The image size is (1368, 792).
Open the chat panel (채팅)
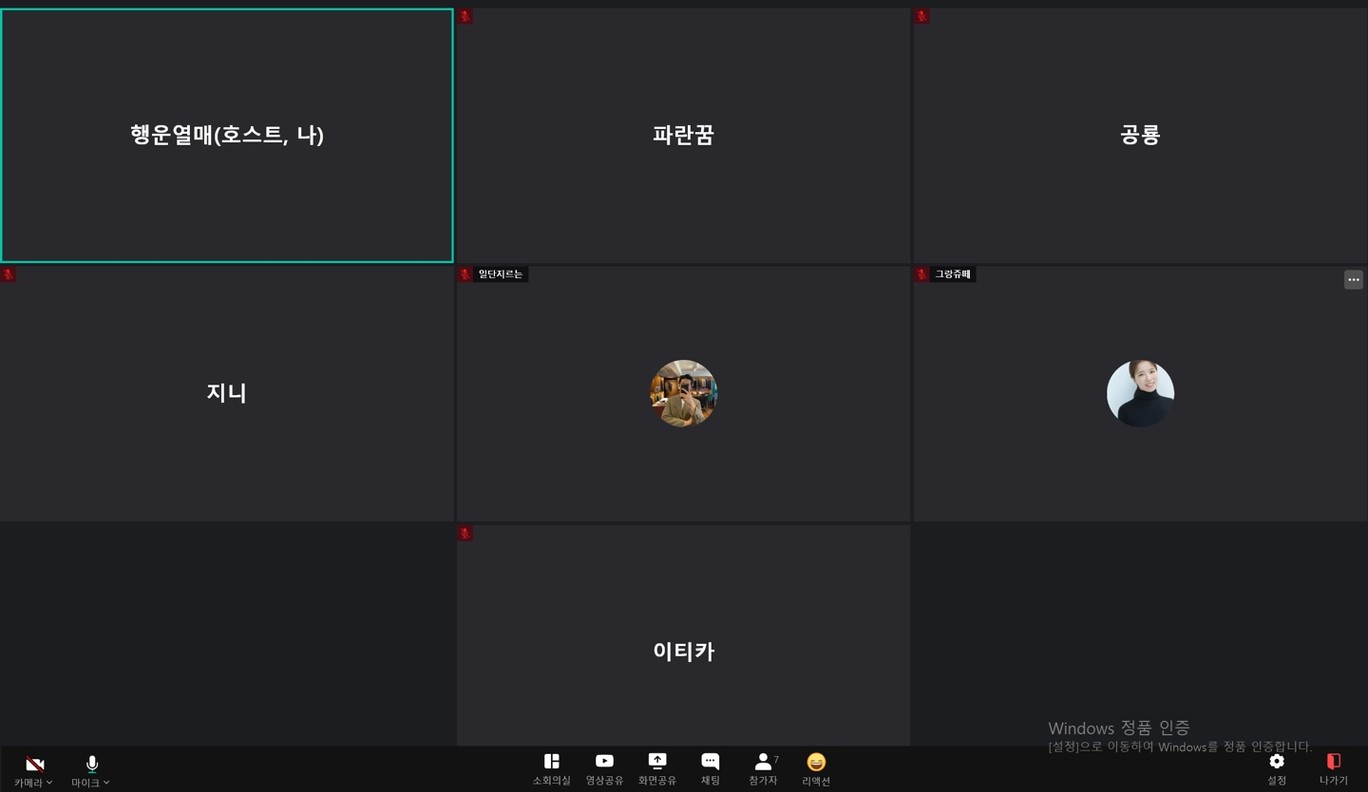coord(710,769)
